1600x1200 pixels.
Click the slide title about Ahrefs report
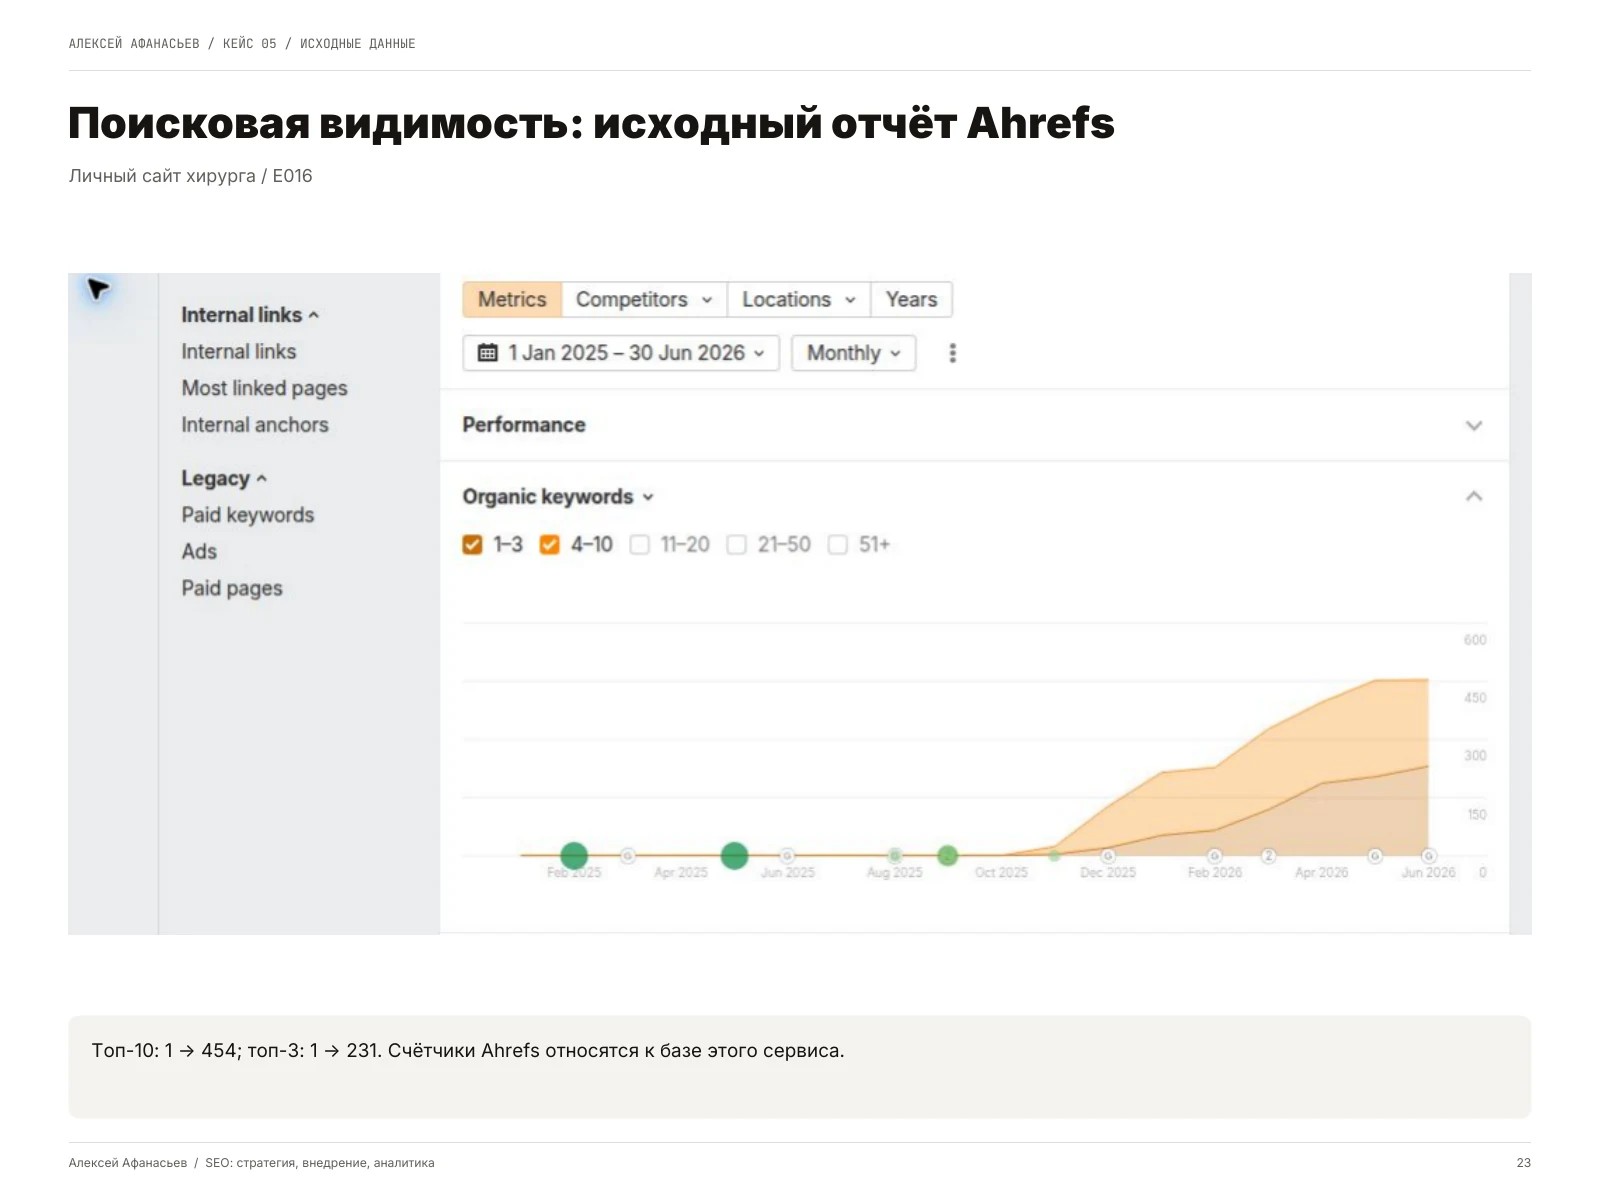click(x=591, y=123)
